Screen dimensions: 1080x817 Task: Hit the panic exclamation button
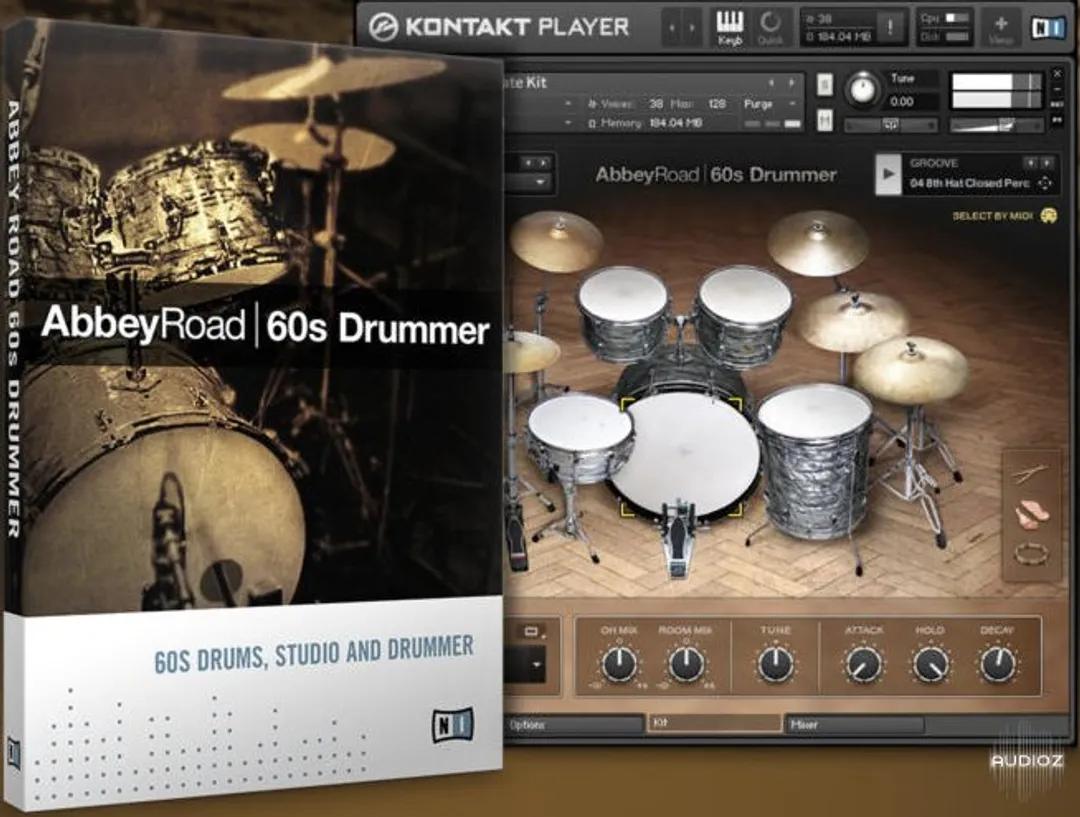pos(889,27)
